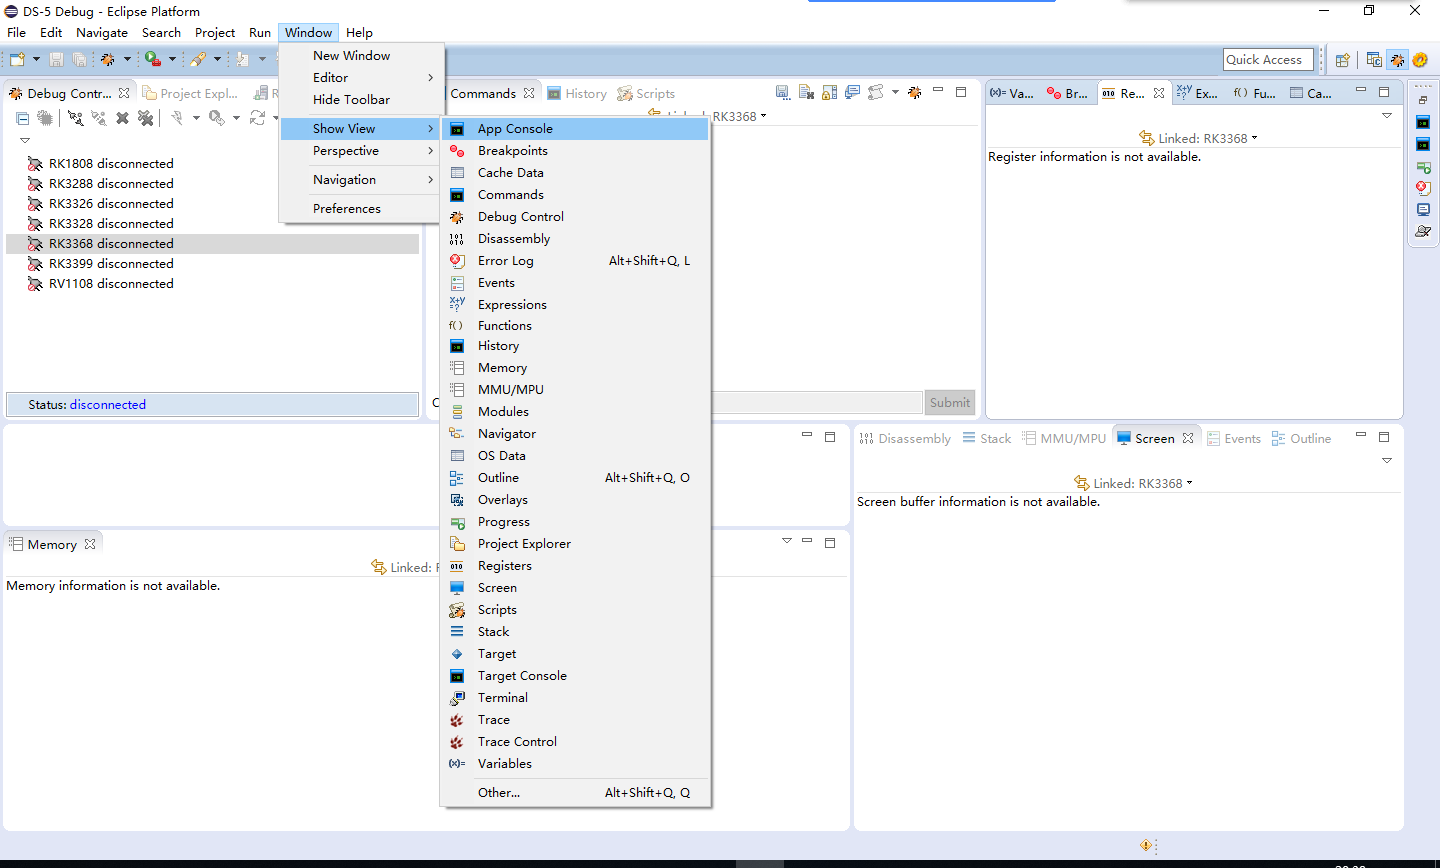The width and height of the screenshot is (1440, 868).
Task: Click the Debug bug icon in main toolbar
Action: [108, 60]
